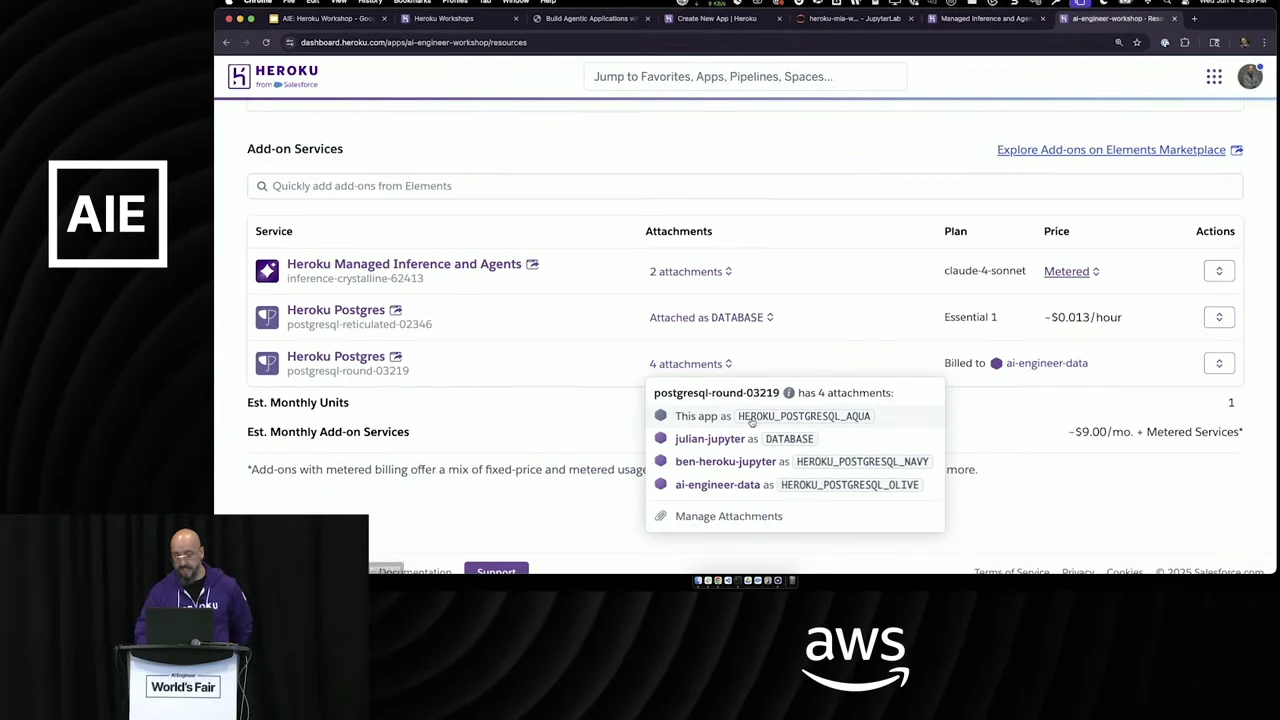Select HEROKU_POSTGRESQL_NAVY attachment name
Image resolution: width=1280 pixels, height=720 pixels.
tap(862, 462)
